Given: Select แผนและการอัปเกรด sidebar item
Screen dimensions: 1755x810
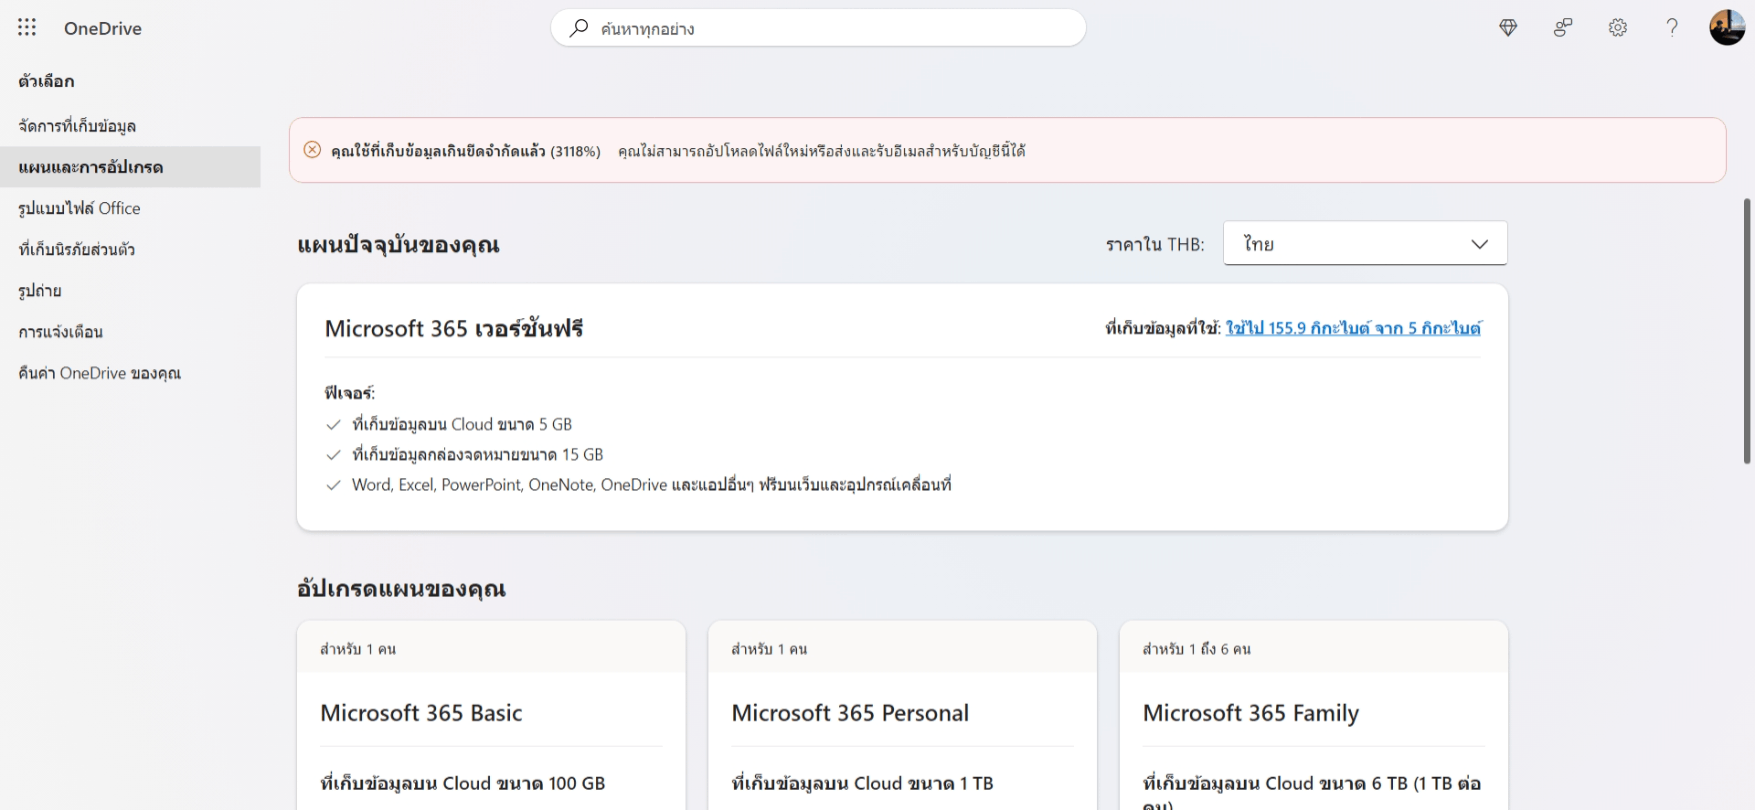Looking at the screenshot, I should 130,167.
